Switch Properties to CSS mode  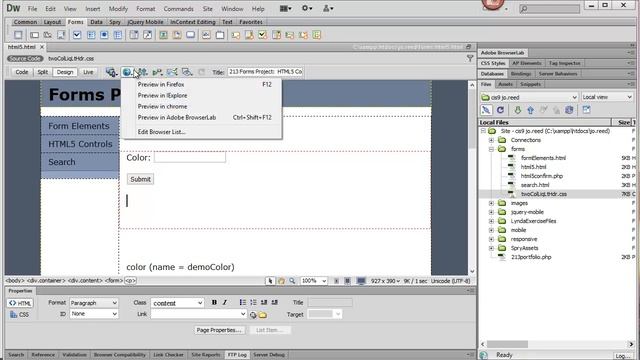19,315
